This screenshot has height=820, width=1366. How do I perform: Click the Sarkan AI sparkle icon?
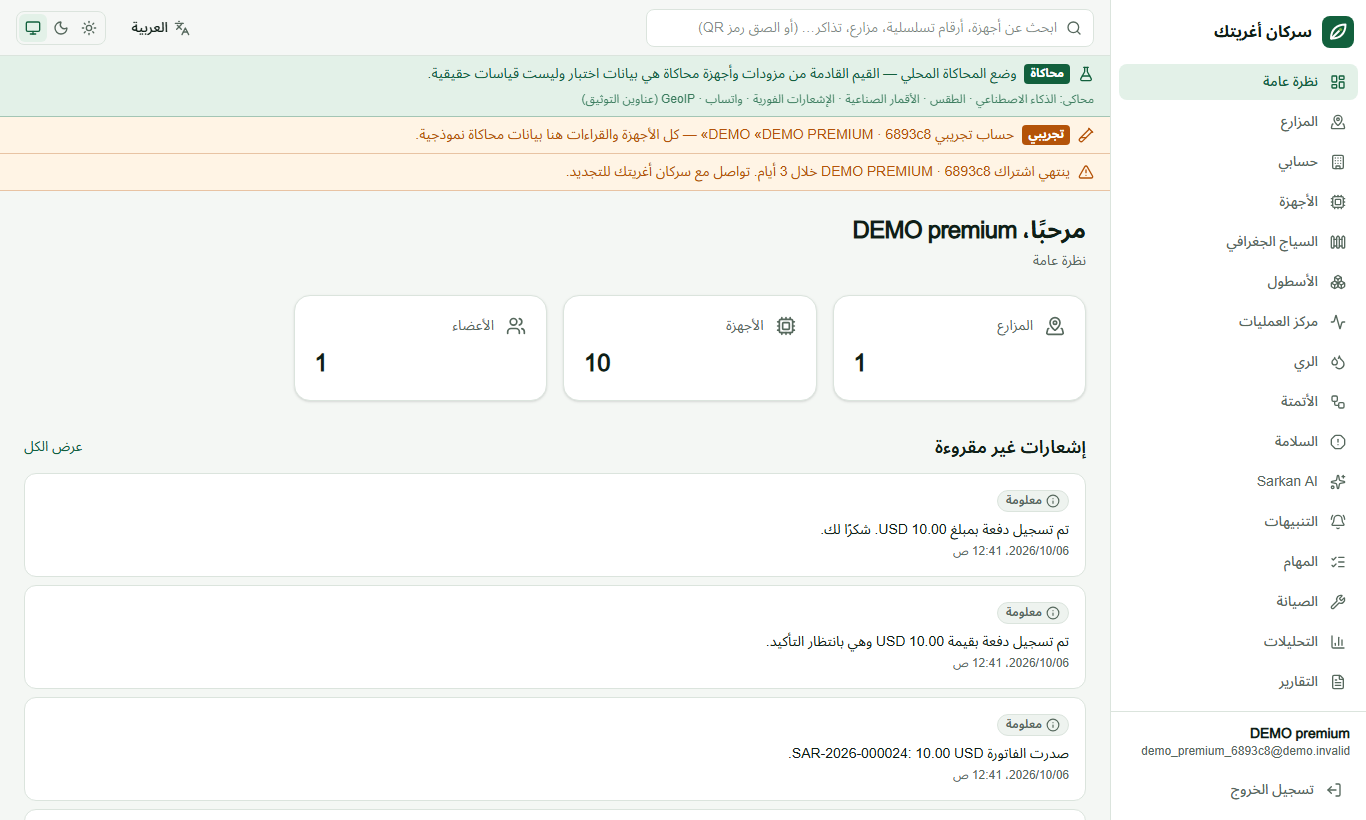click(1338, 482)
